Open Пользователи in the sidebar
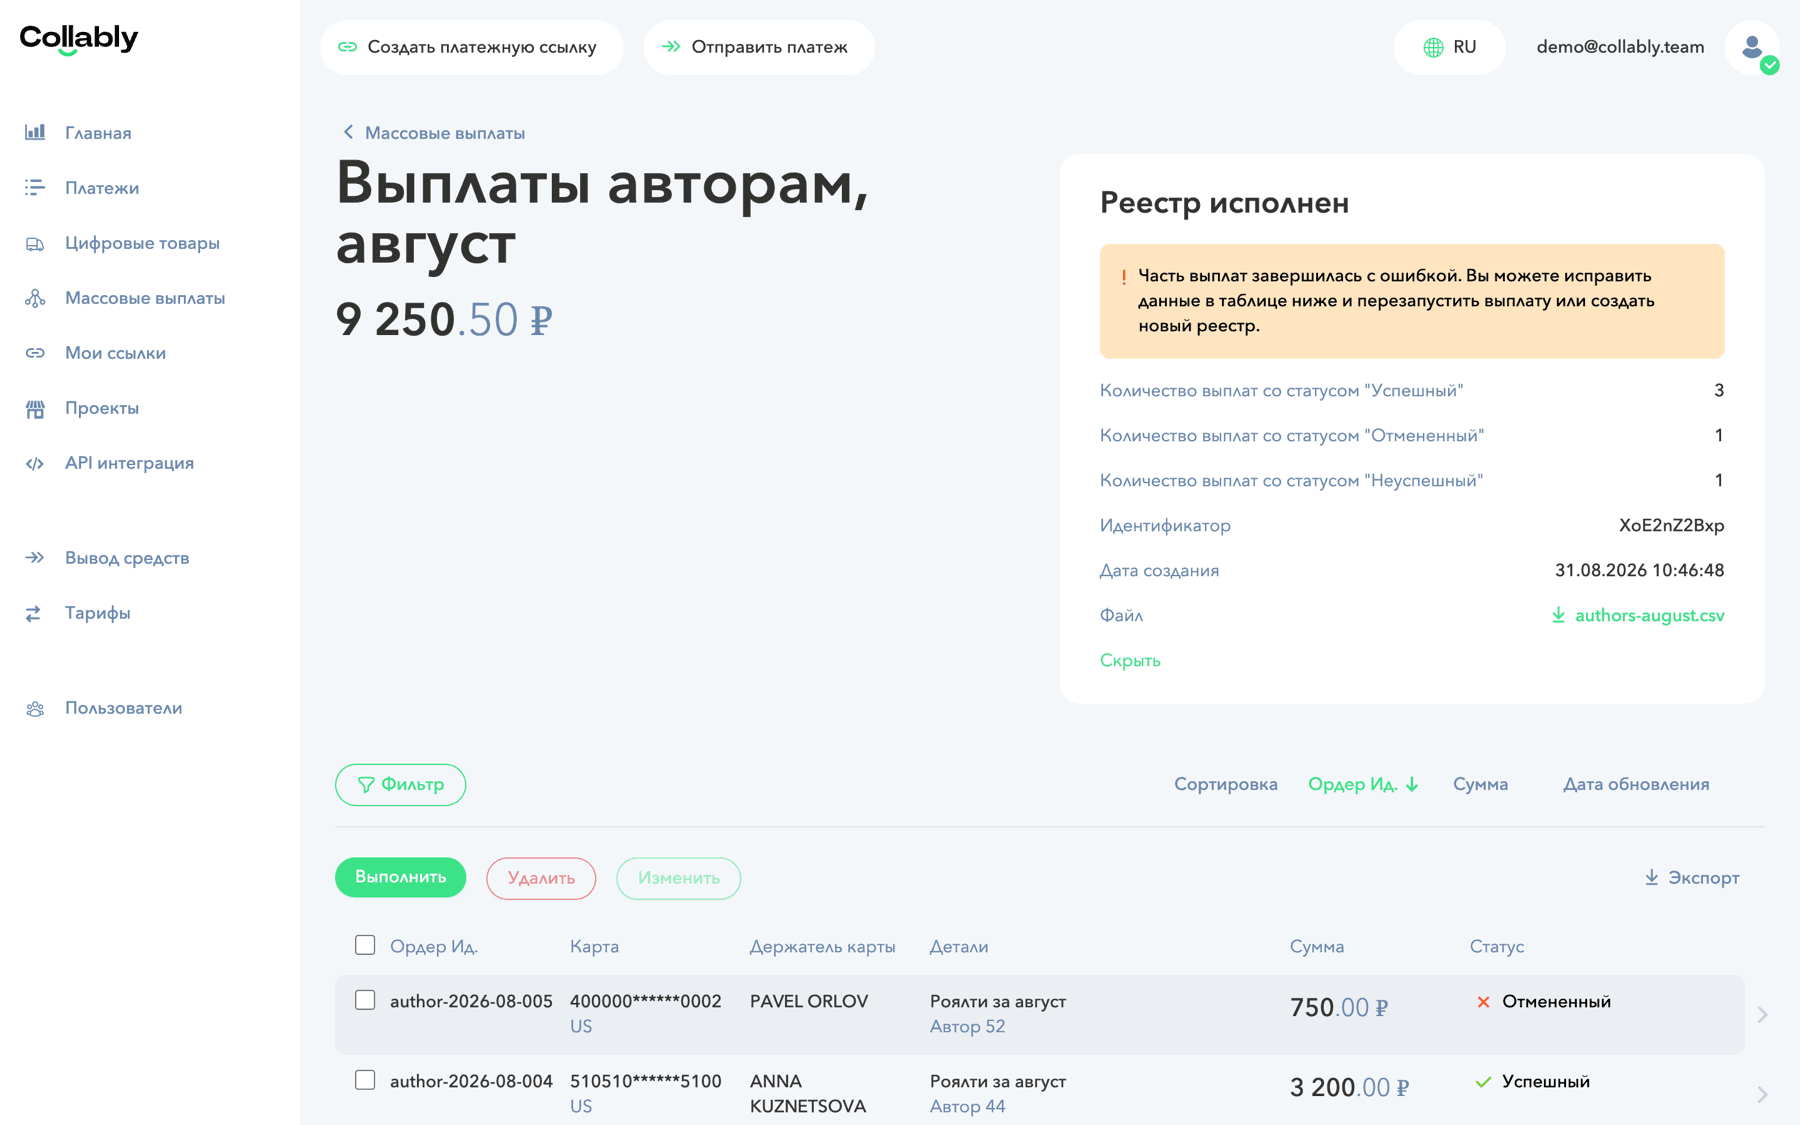Screen dimensions: 1800x1125 (123, 708)
